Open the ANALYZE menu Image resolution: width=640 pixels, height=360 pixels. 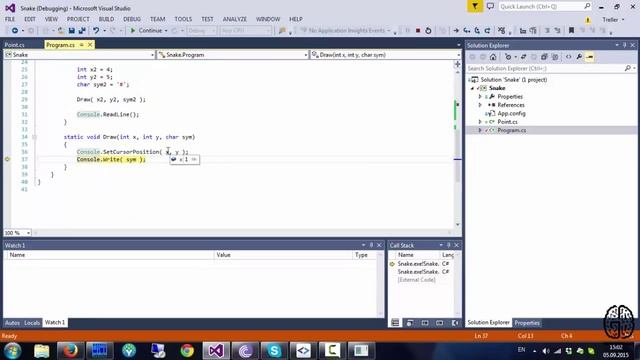(x=234, y=19)
